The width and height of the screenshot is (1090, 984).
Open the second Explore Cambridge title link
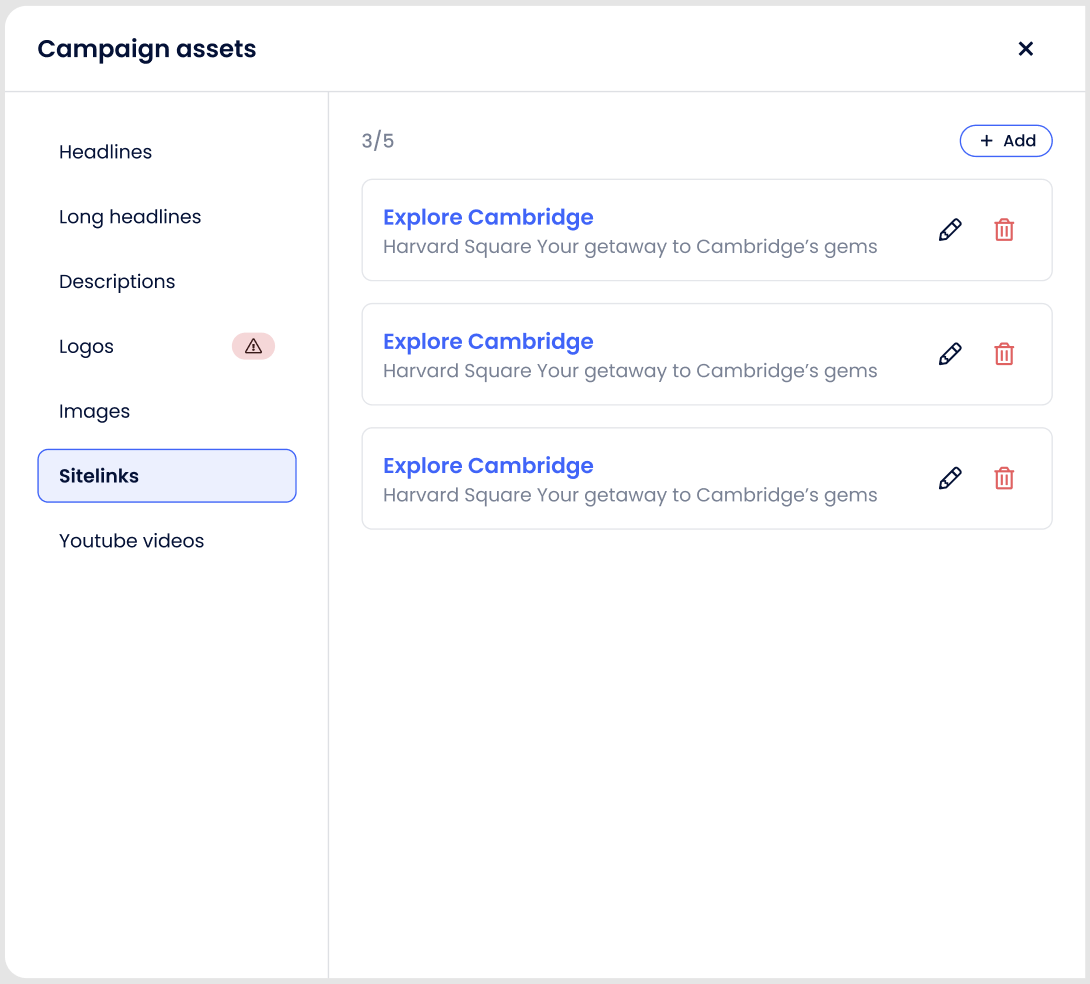tap(488, 341)
